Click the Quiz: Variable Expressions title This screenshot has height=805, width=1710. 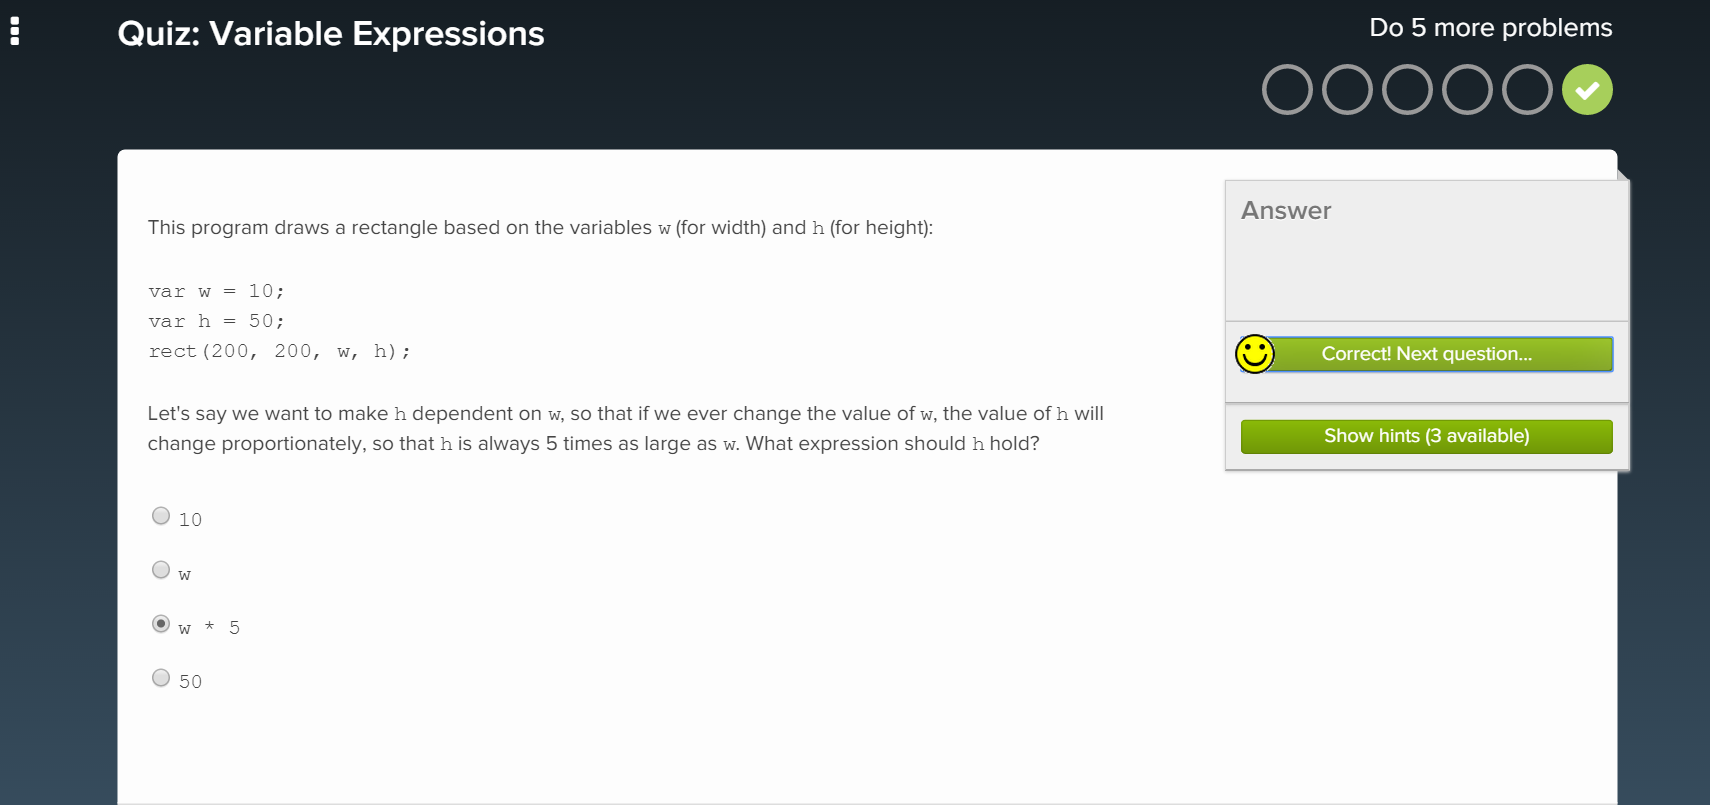point(331,34)
